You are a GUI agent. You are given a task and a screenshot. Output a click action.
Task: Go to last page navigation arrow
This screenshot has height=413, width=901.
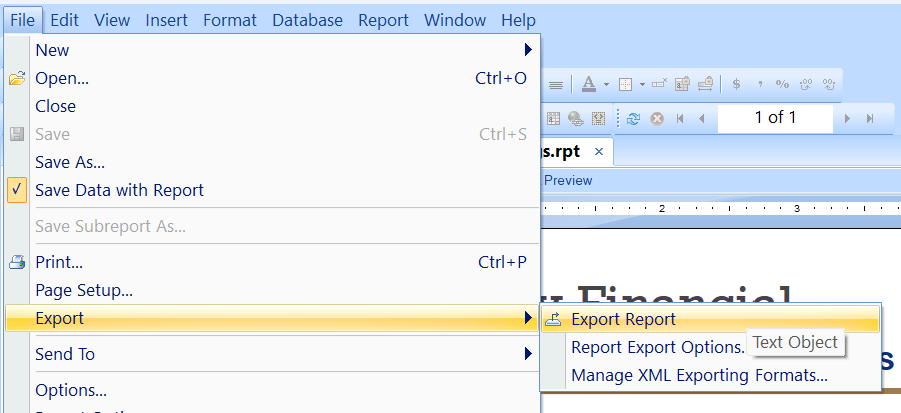click(869, 118)
